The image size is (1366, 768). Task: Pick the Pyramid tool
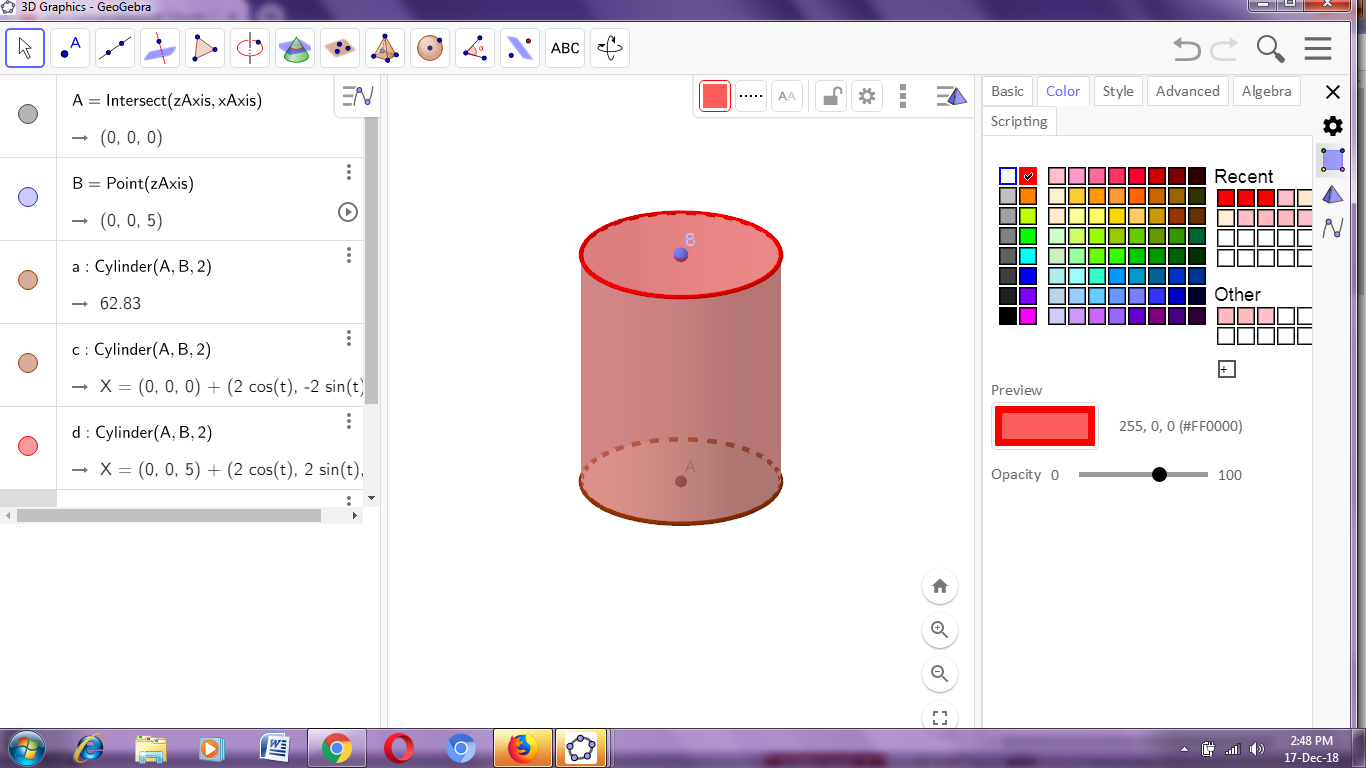click(384, 47)
